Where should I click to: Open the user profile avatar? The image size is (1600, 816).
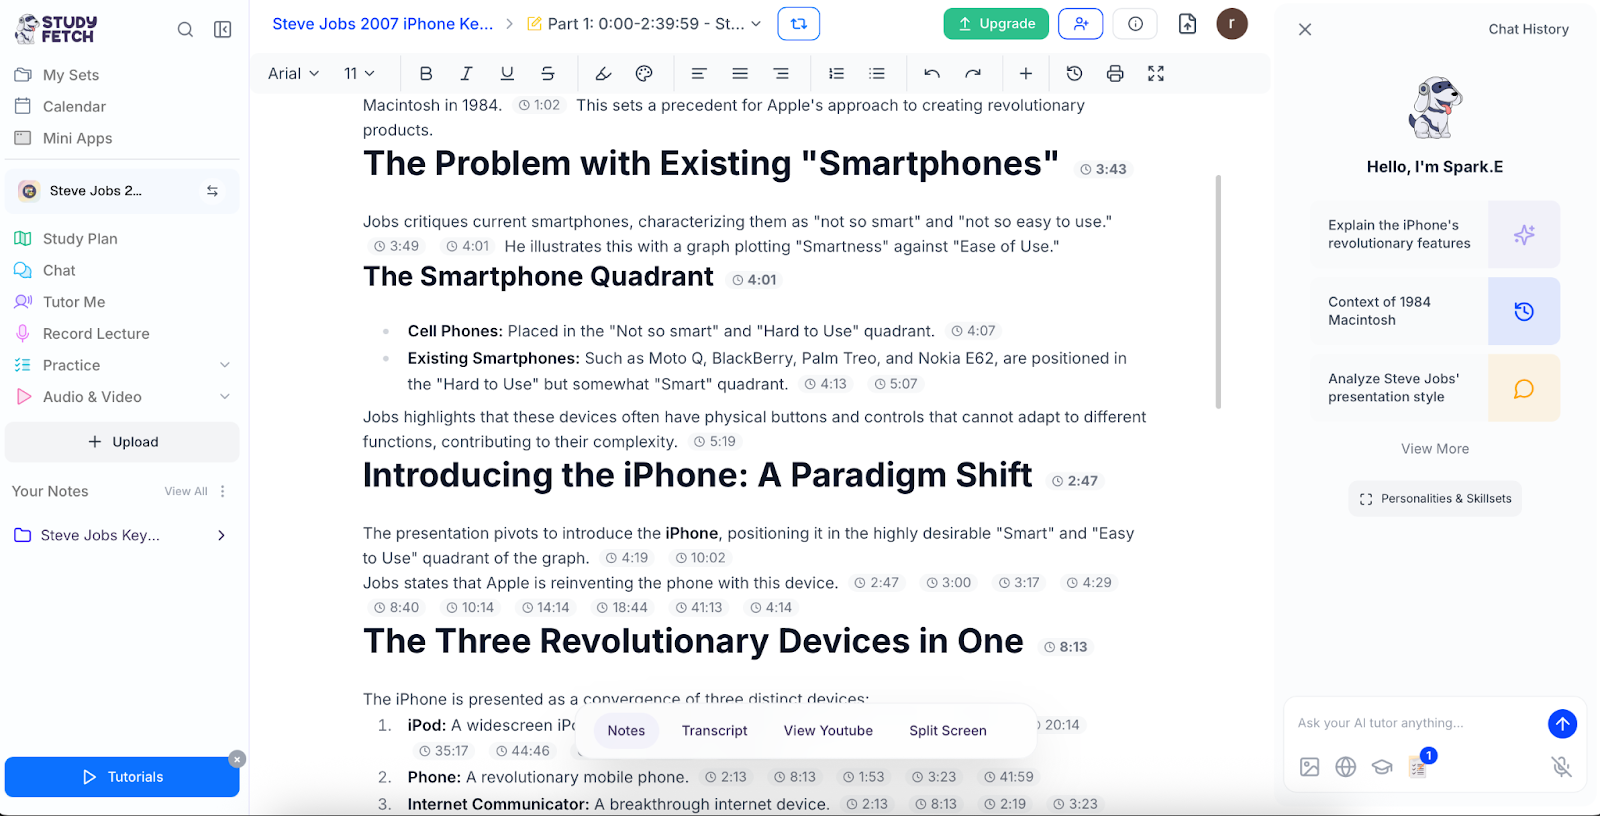[1232, 24]
